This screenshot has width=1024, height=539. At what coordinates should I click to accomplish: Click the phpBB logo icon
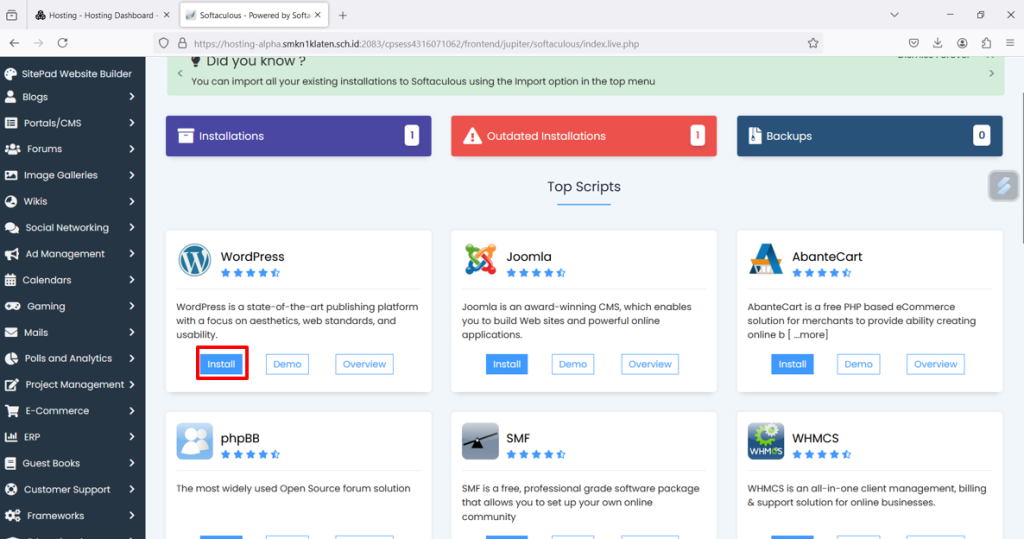(x=195, y=441)
